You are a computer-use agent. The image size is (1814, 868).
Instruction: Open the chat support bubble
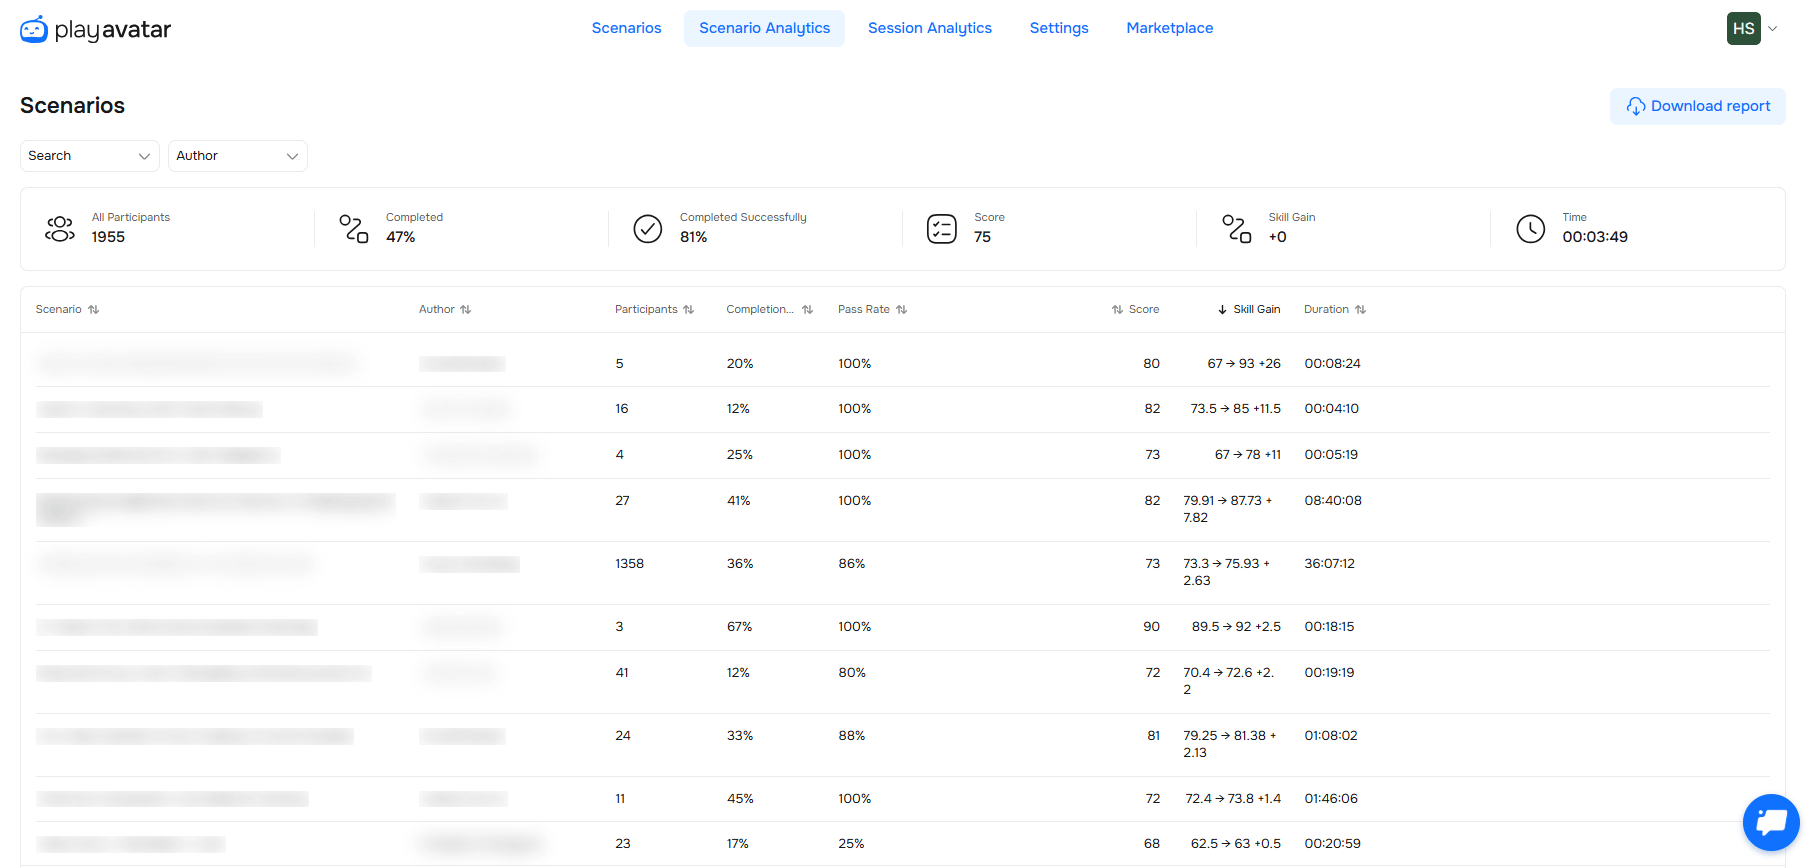click(1770, 822)
